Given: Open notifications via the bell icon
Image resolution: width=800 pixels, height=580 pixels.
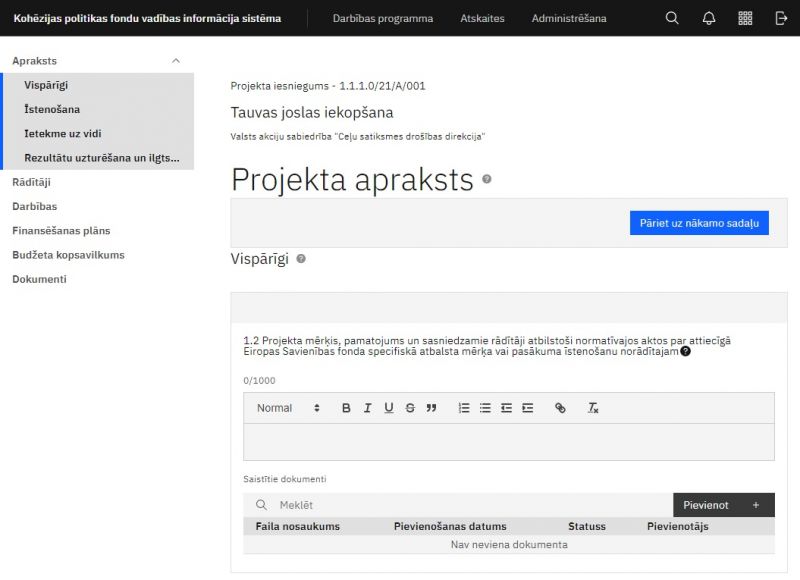Looking at the screenshot, I should point(706,18).
